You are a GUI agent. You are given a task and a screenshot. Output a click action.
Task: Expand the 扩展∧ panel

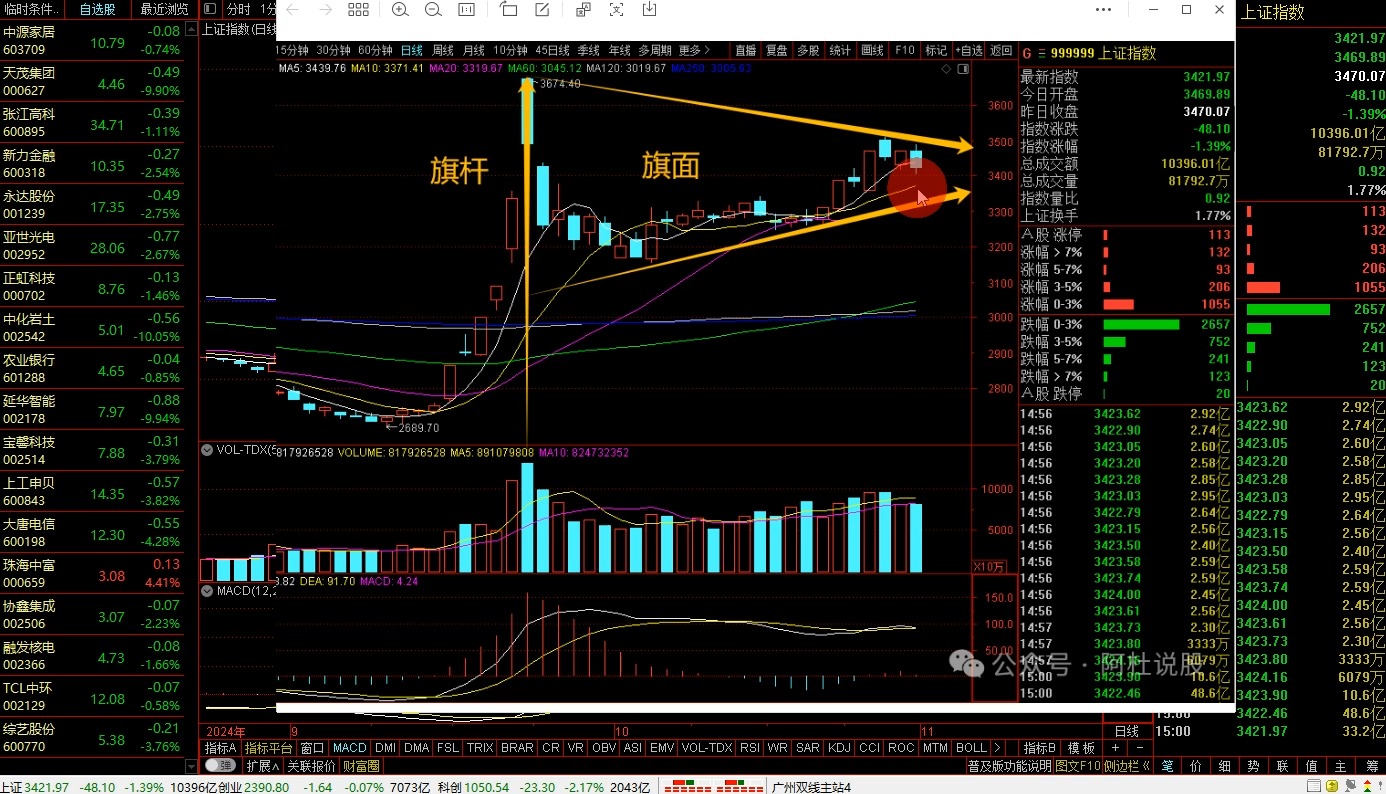(262, 766)
